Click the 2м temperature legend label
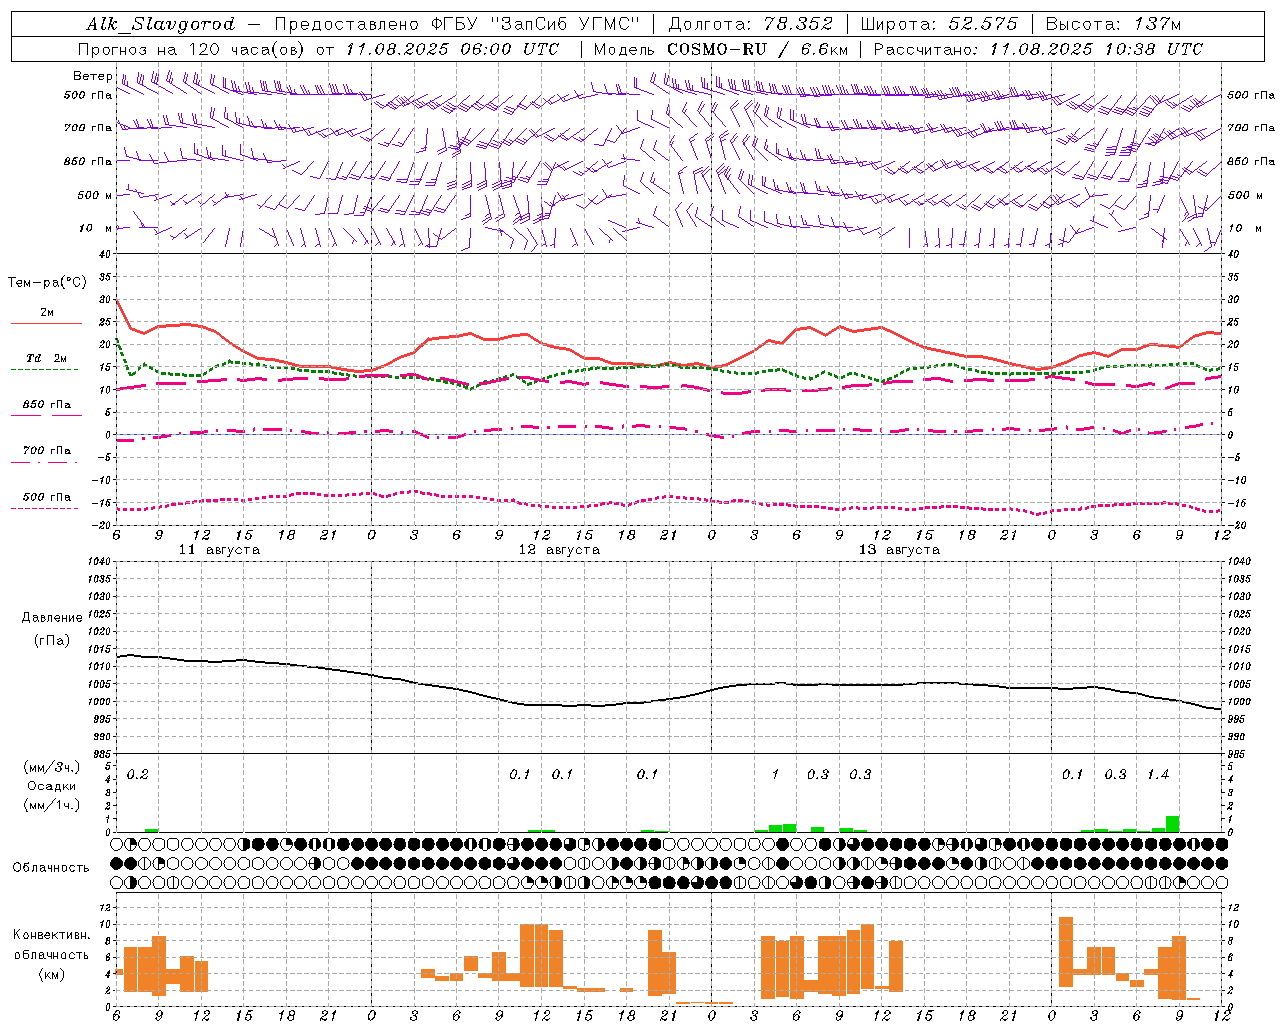The image size is (1280, 1024). pos(47,312)
